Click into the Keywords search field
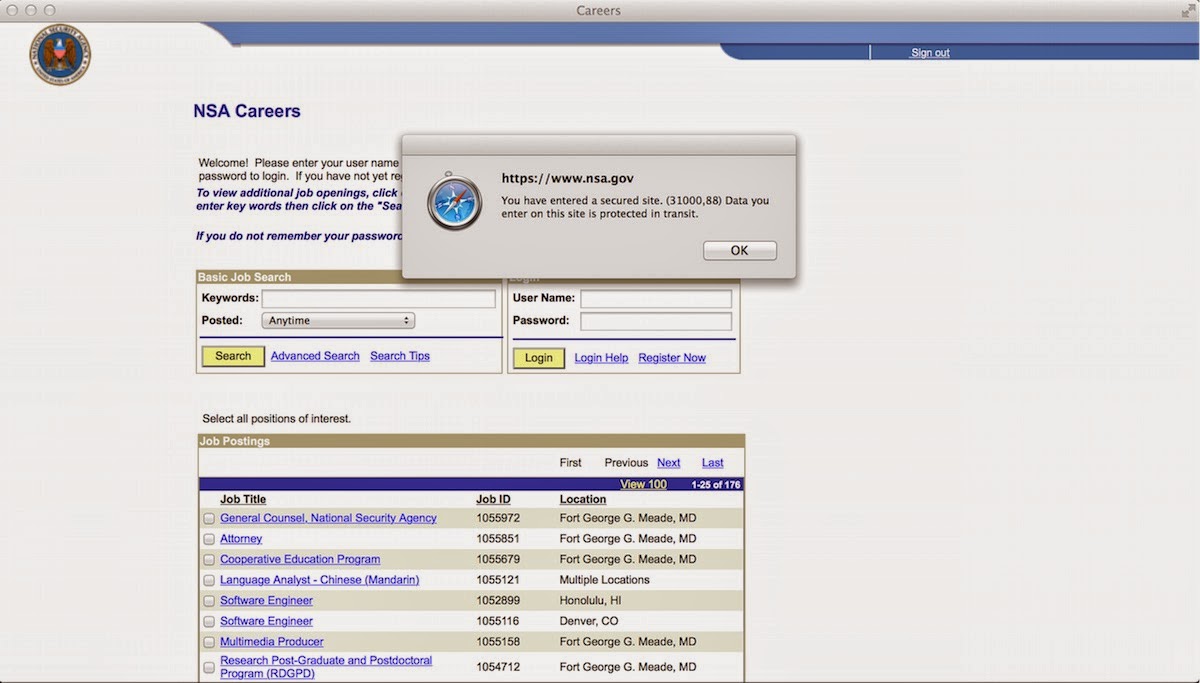This screenshot has height=683, width=1200. [x=378, y=299]
